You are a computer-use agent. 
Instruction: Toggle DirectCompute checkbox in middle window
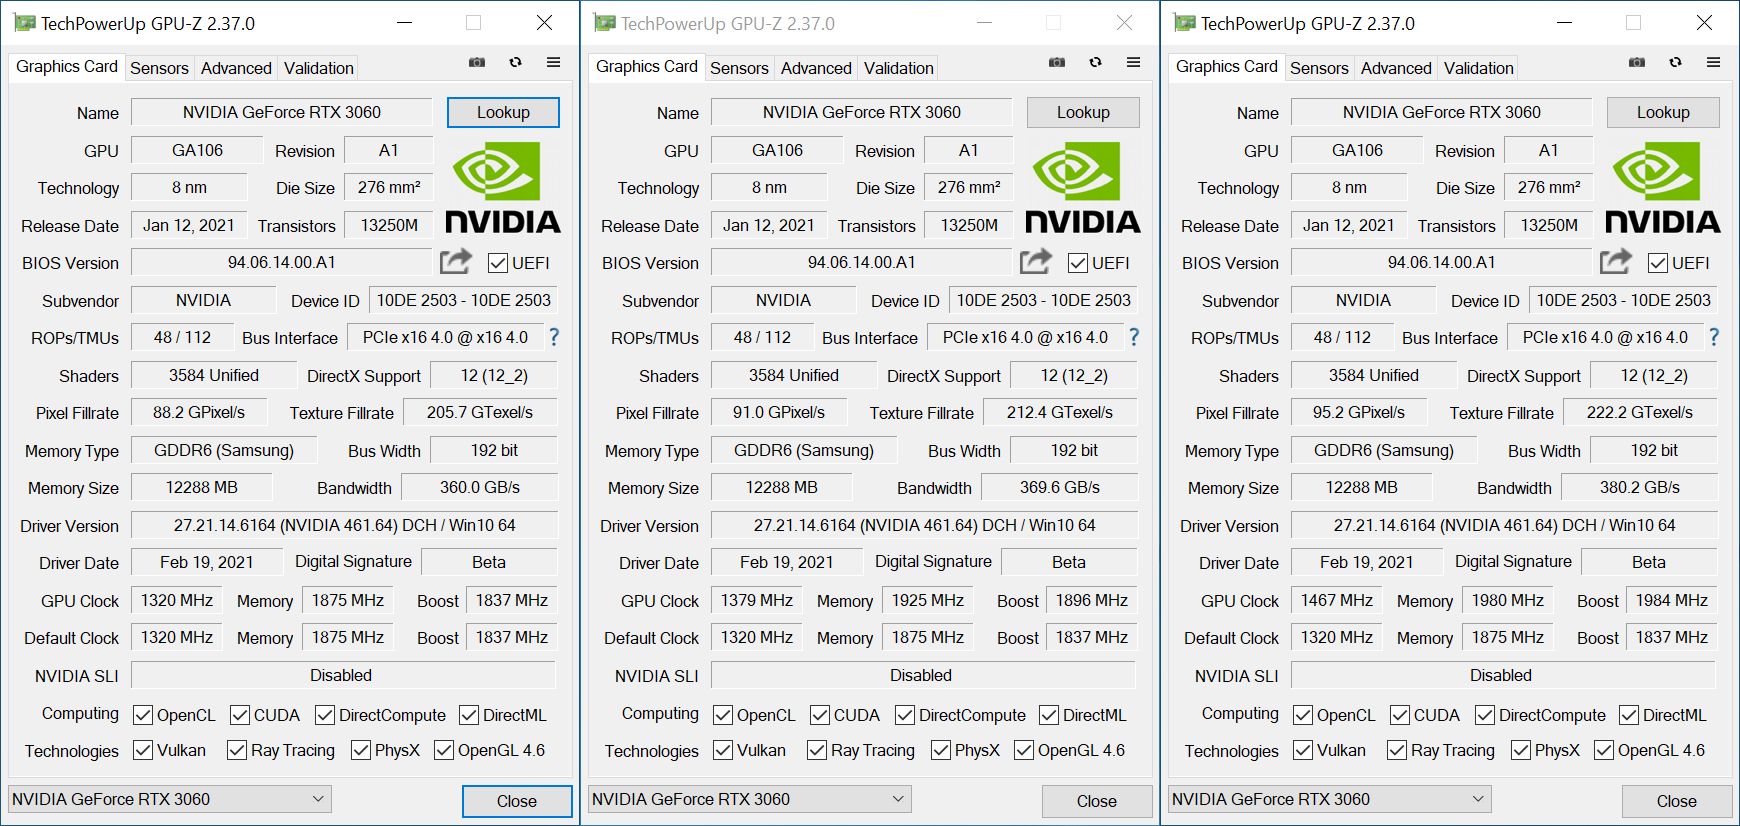(905, 715)
